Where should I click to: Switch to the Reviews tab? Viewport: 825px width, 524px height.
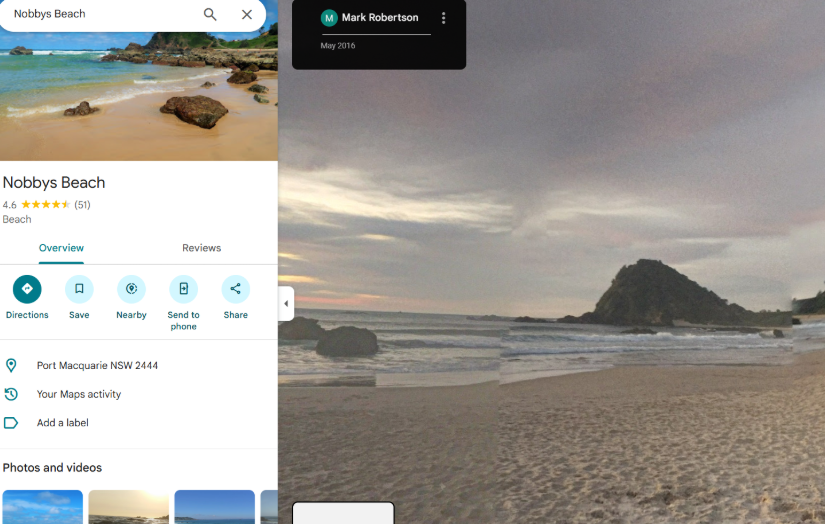coord(202,248)
